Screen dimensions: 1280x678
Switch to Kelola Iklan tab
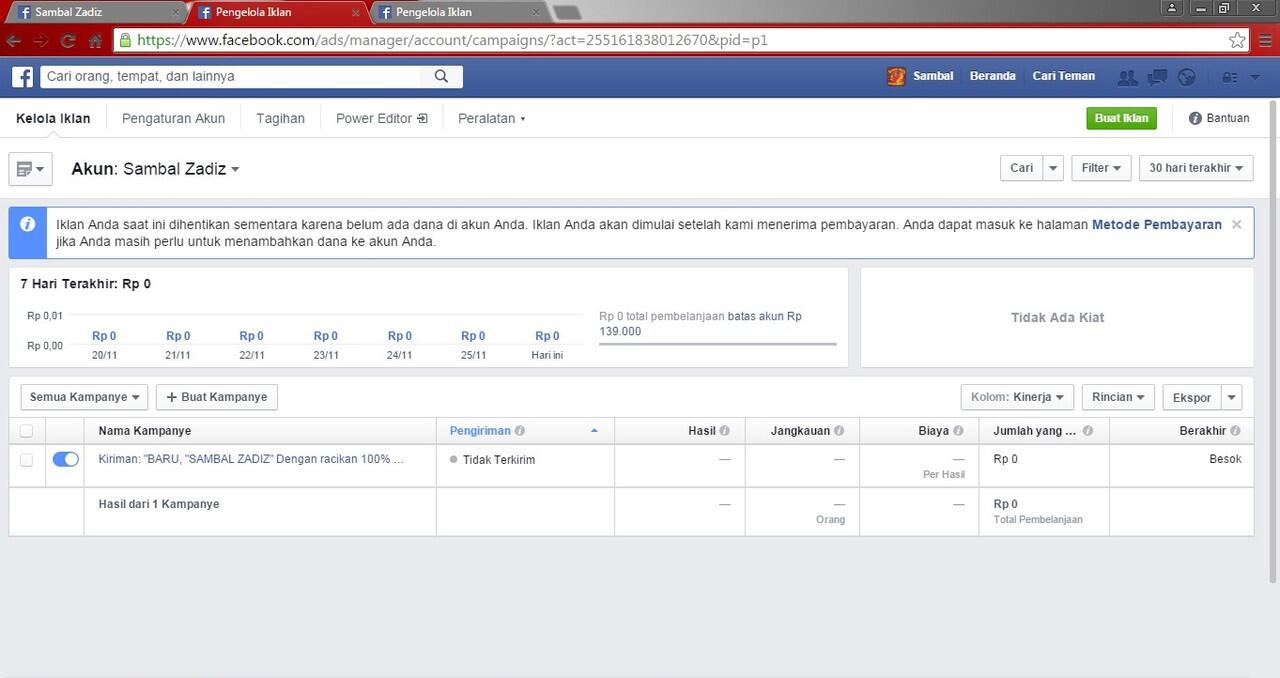[53, 118]
